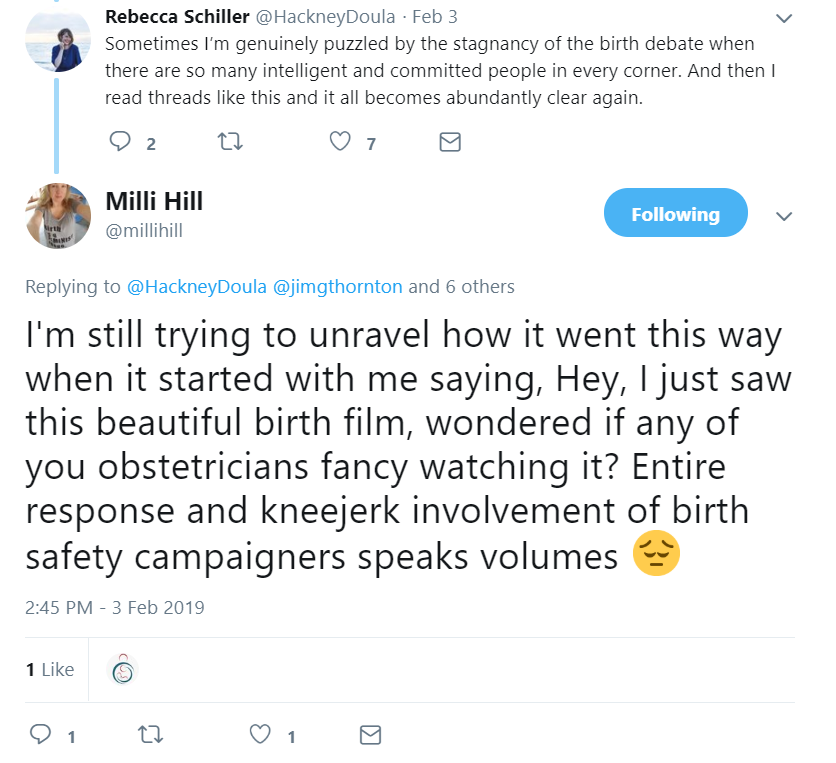Click heart icon under Milli Hill's tweet

tap(260, 735)
